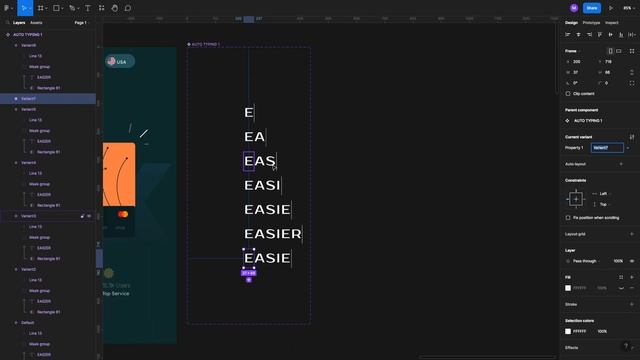The image size is (640, 360).
Task: Switch to the Prototype tab
Action: point(591,23)
